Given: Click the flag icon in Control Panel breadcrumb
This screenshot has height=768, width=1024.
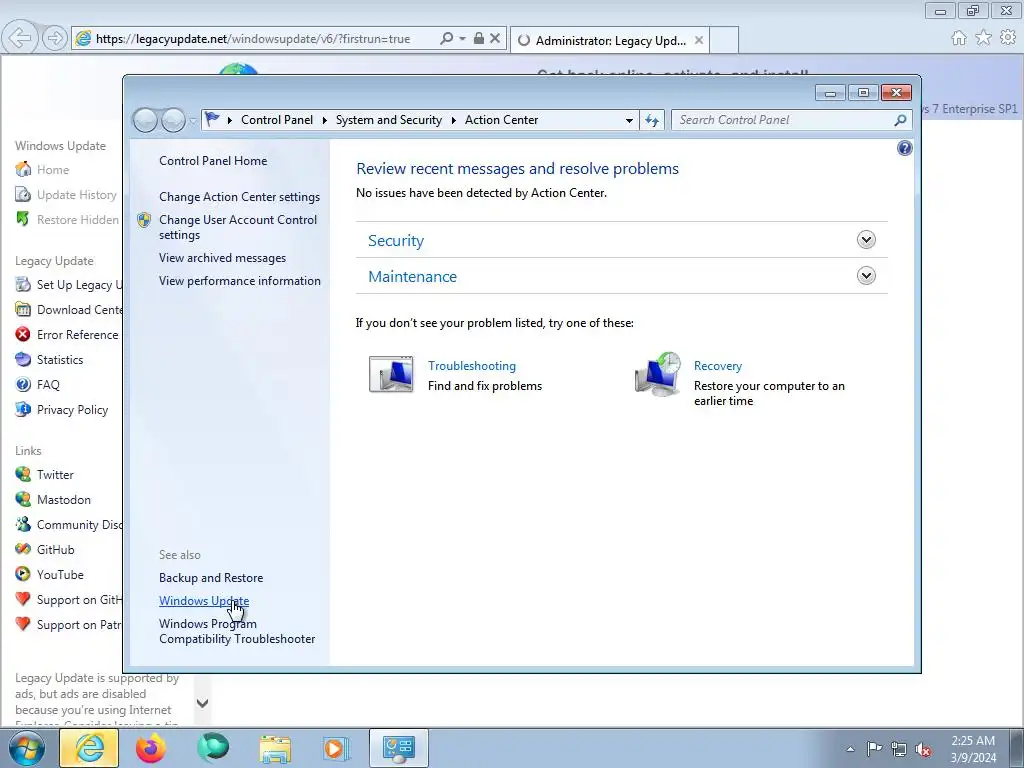Looking at the screenshot, I should pyautogui.click(x=212, y=120).
